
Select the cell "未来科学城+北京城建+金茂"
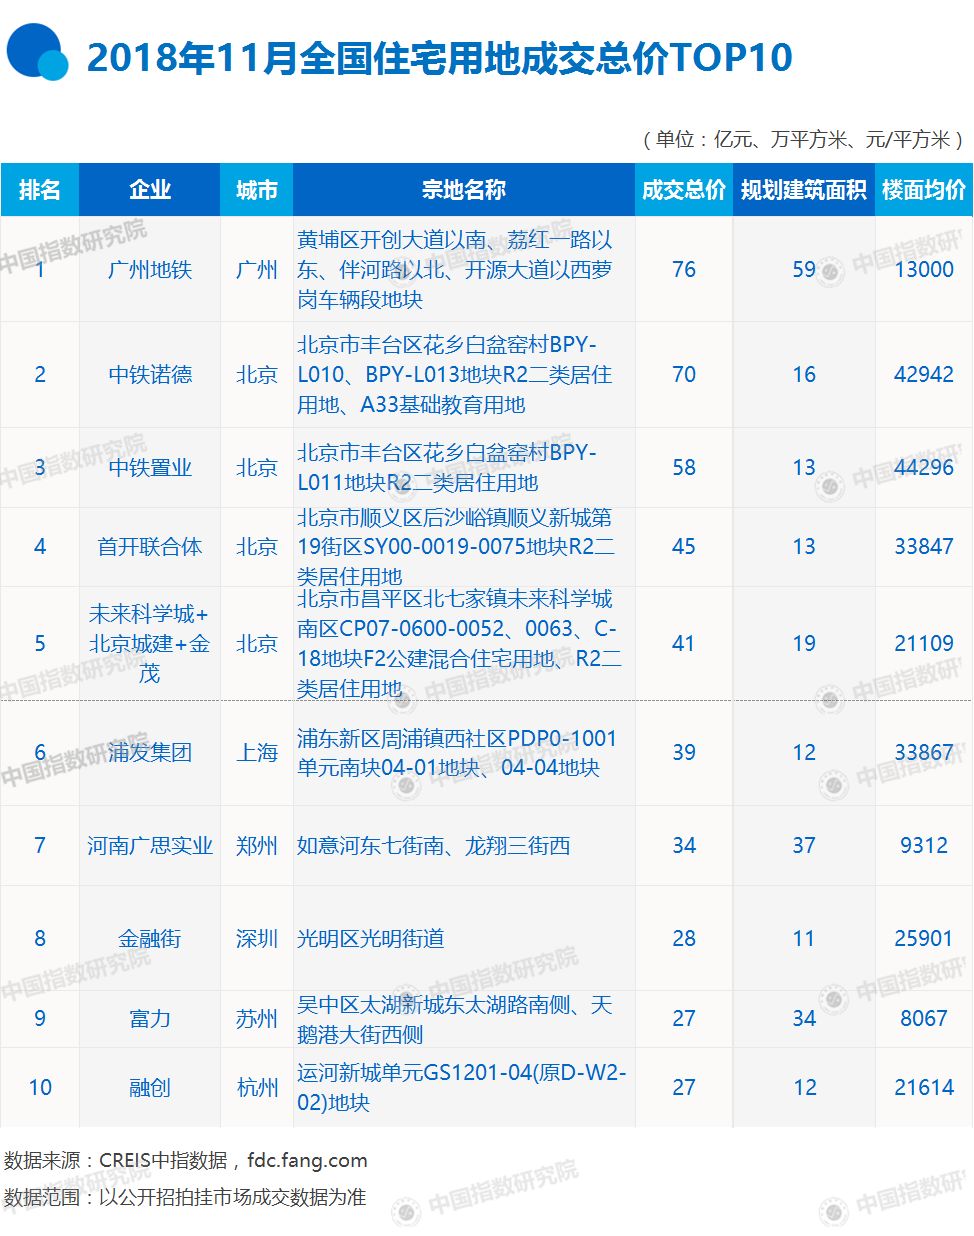pyautogui.click(x=150, y=644)
